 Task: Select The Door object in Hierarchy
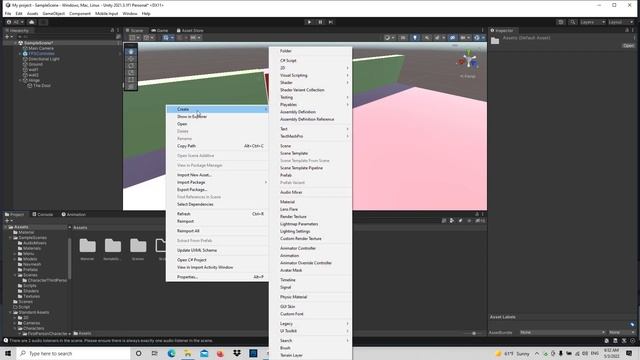pos(42,86)
